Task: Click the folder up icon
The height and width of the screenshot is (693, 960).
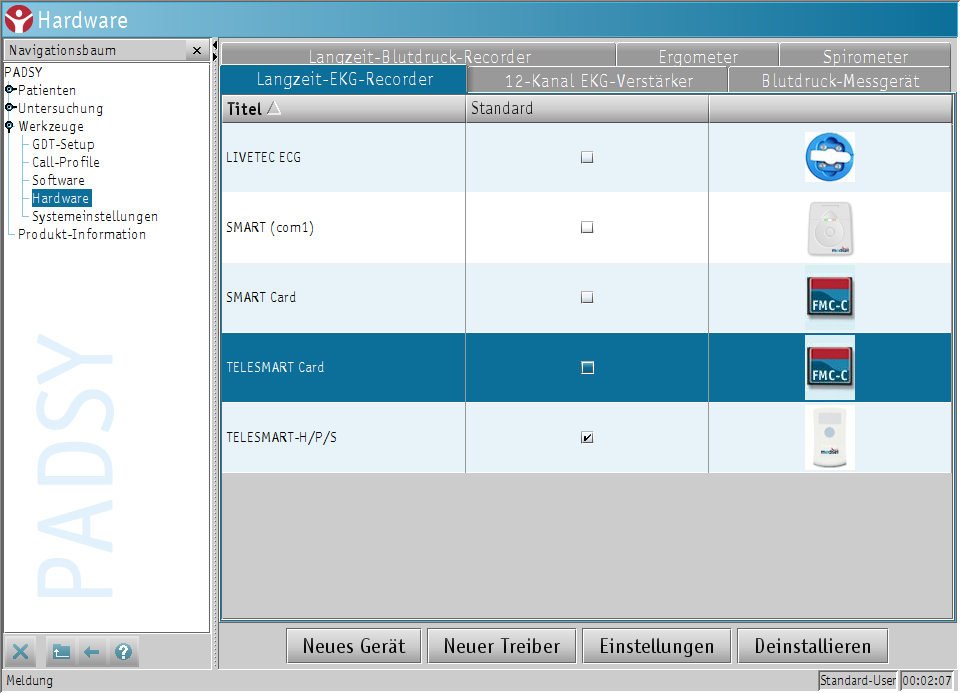Action: tap(61, 652)
